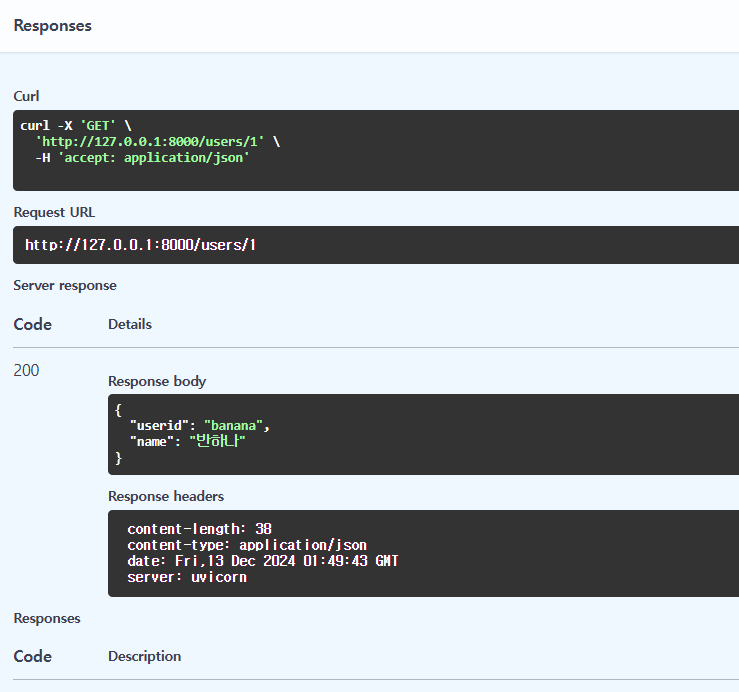The image size is (739, 692).
Task: Click the "name": "반하나" line
Action: pyautogui.click(x=188, y=442)
